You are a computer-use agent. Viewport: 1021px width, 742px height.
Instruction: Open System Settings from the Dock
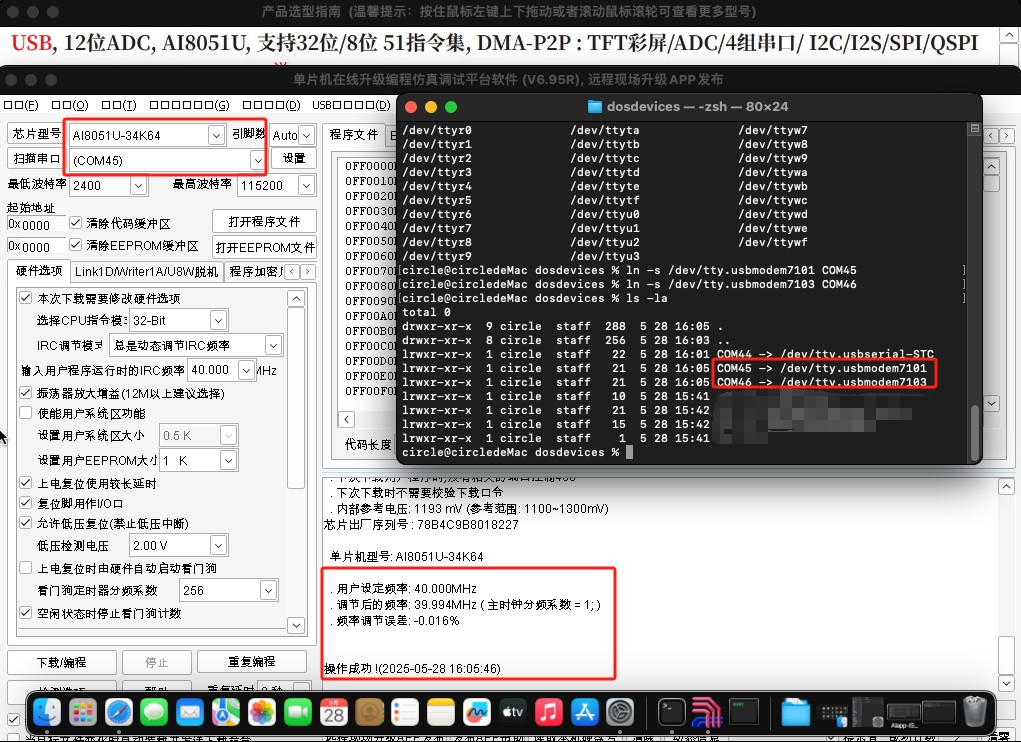click(x=620, y=712)
